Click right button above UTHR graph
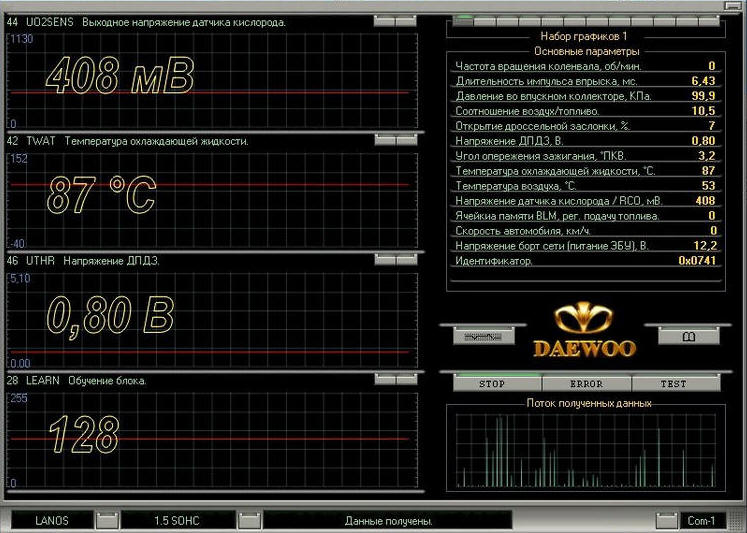 (406, 260)
